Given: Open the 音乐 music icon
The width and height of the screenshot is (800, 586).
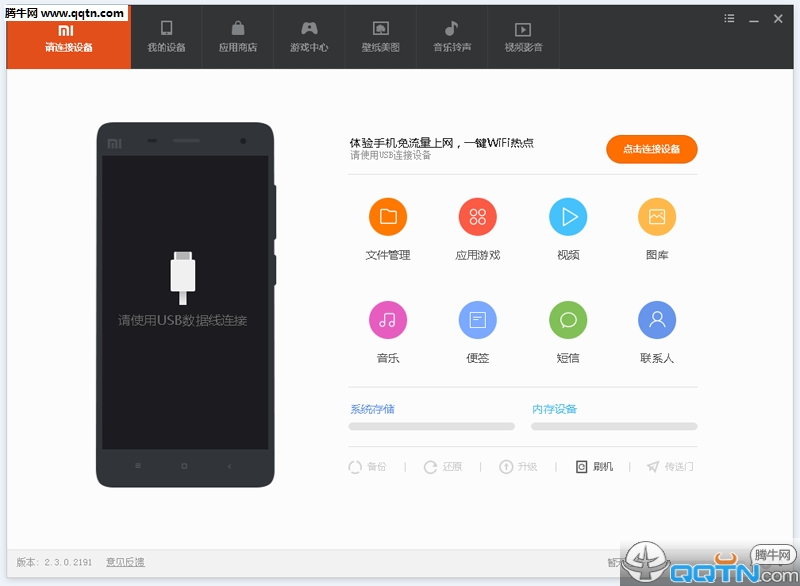Looking at the screenshot, I should point(388,320).
